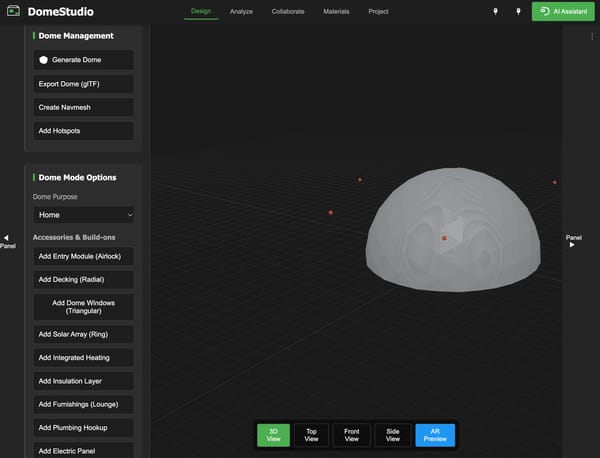Click the microphone icon nearest the Project tab

point(495,11)
